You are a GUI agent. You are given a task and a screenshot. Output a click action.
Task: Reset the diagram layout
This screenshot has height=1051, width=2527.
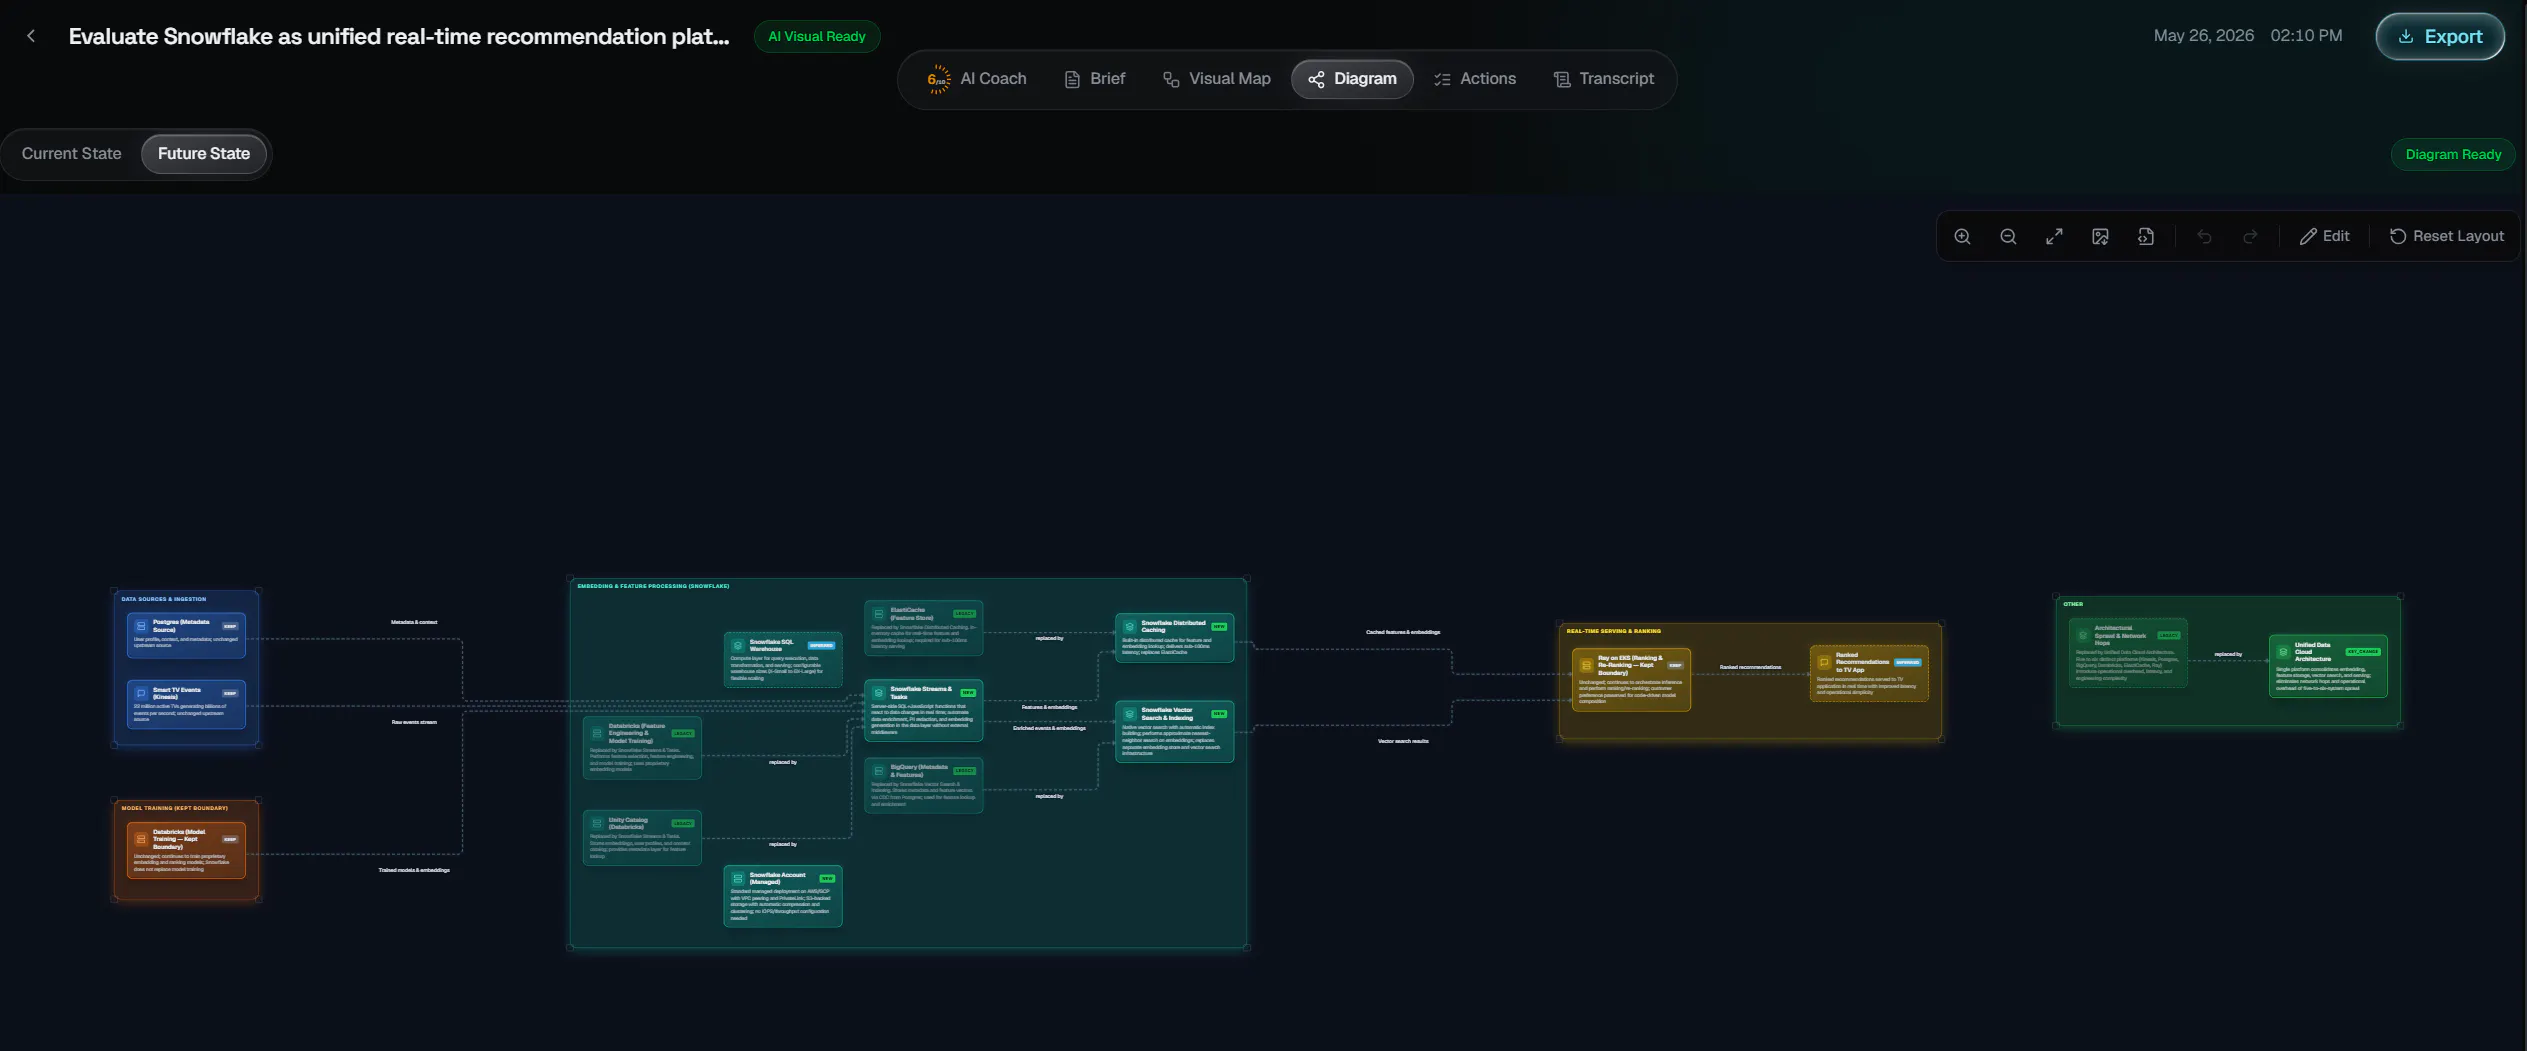(x=2446, y=237)
